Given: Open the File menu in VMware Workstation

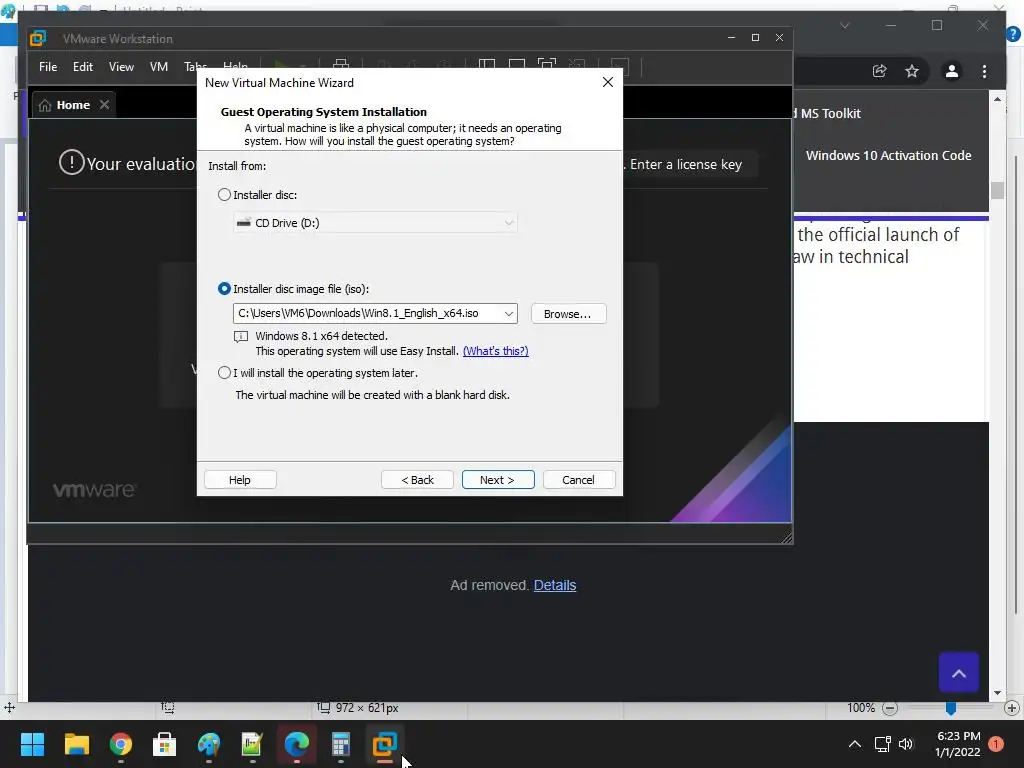Looking at the screenshot, I should (x=48, y=67).
